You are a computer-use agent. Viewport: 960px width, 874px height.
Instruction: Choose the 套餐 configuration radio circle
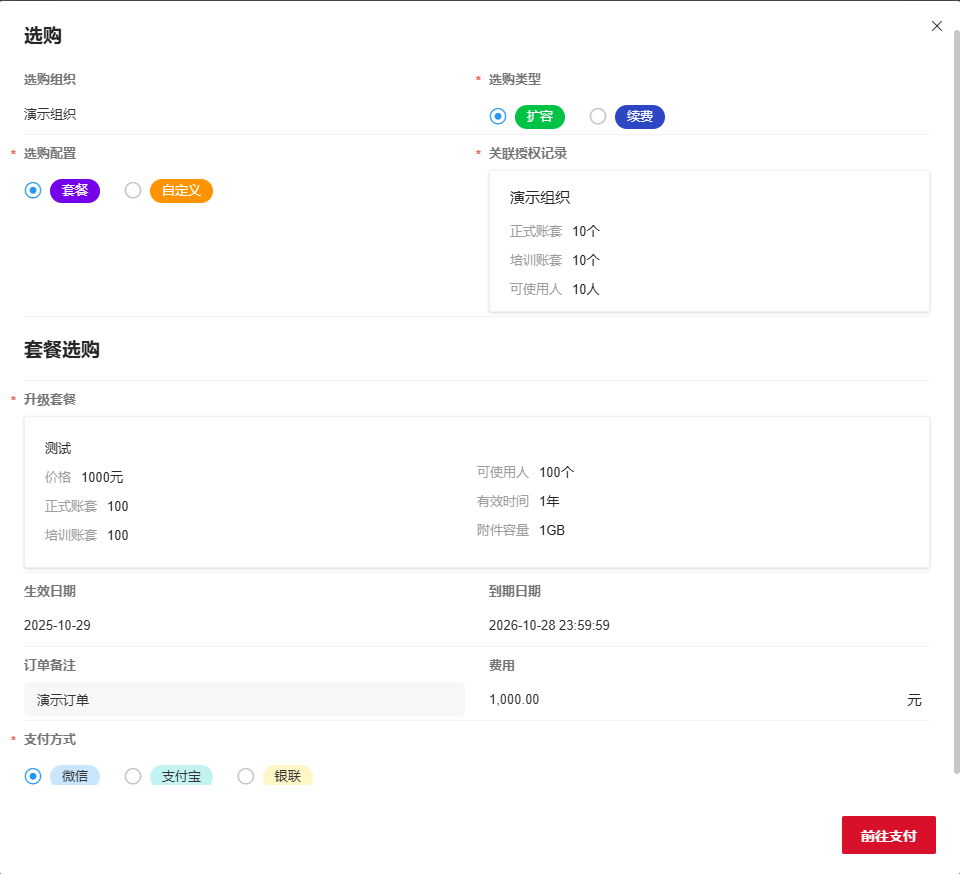(x=33, y=190)
